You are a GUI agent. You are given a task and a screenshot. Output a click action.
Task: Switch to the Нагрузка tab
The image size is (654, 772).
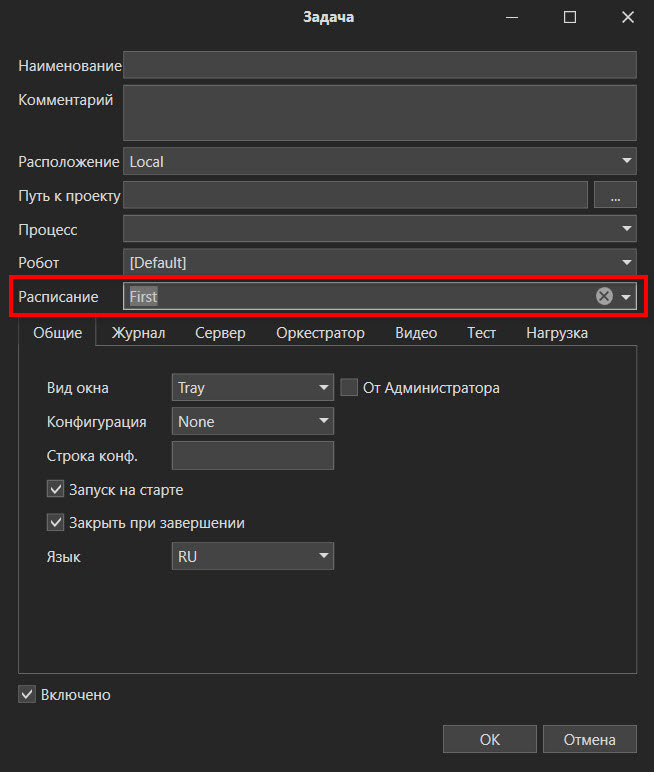tap(557, 333)
